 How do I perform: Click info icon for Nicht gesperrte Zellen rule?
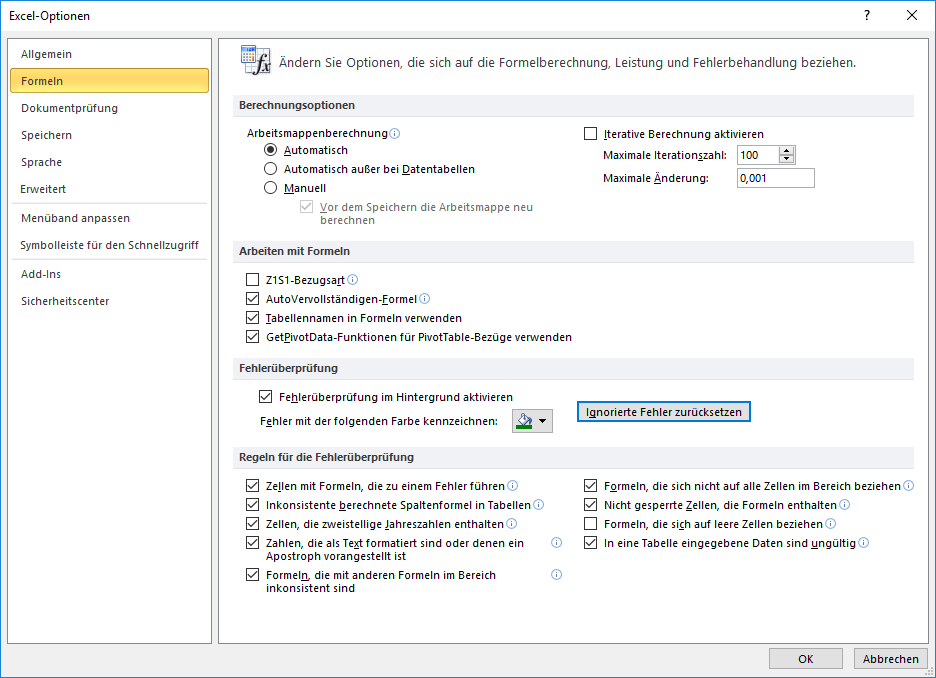pos(845,505)
